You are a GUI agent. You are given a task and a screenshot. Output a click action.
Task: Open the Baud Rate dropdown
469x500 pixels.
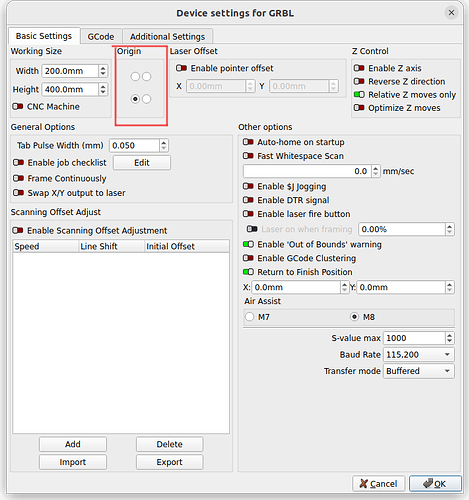tap(419, 355)
